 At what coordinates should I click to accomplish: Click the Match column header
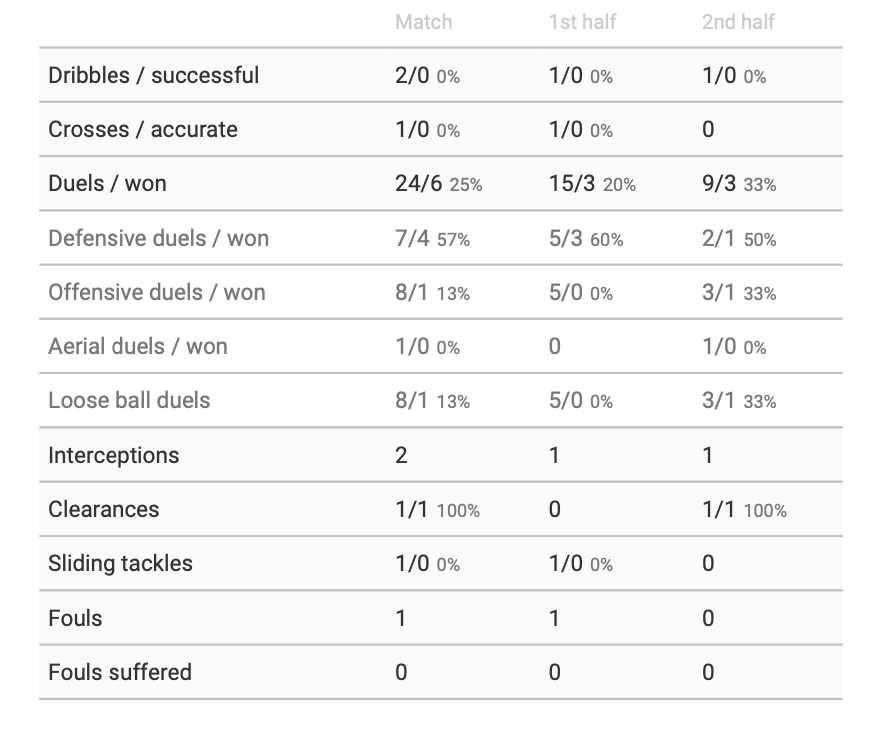(423, 22)
